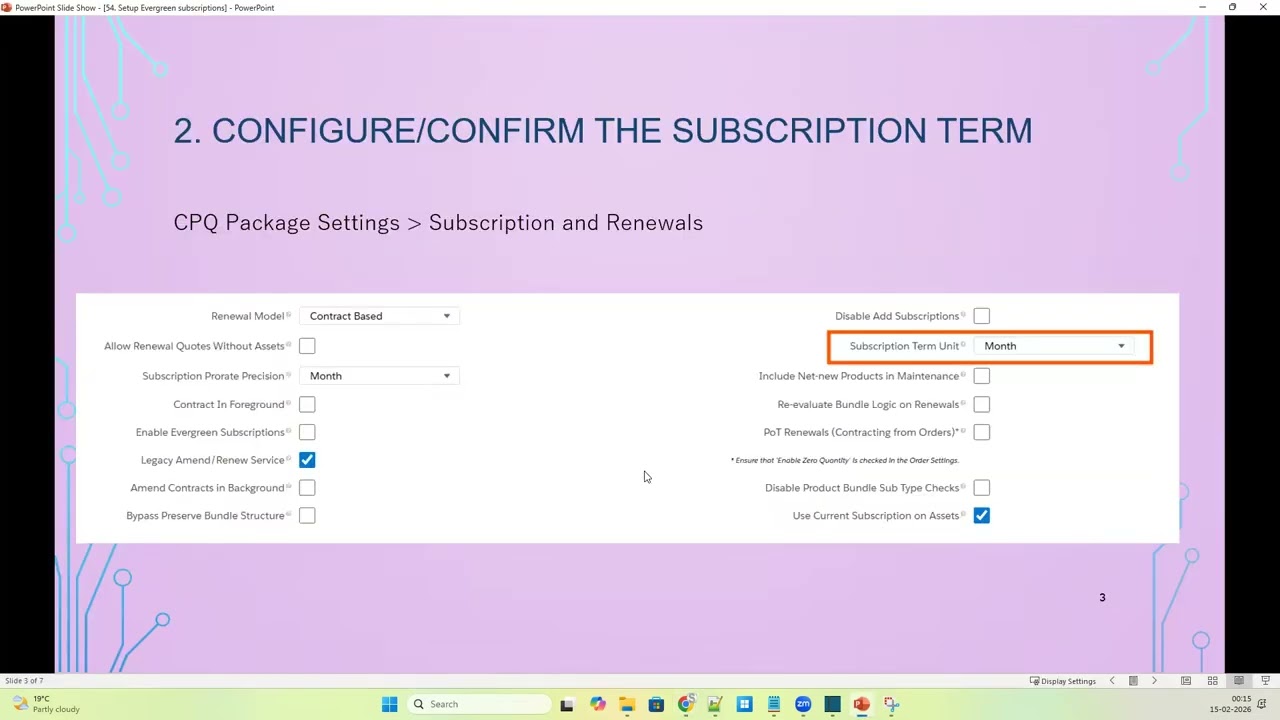1280x720 pixels.
Task: Click the 'Enable Evergreen Subscriptions' label
Action: click(210, 432)
